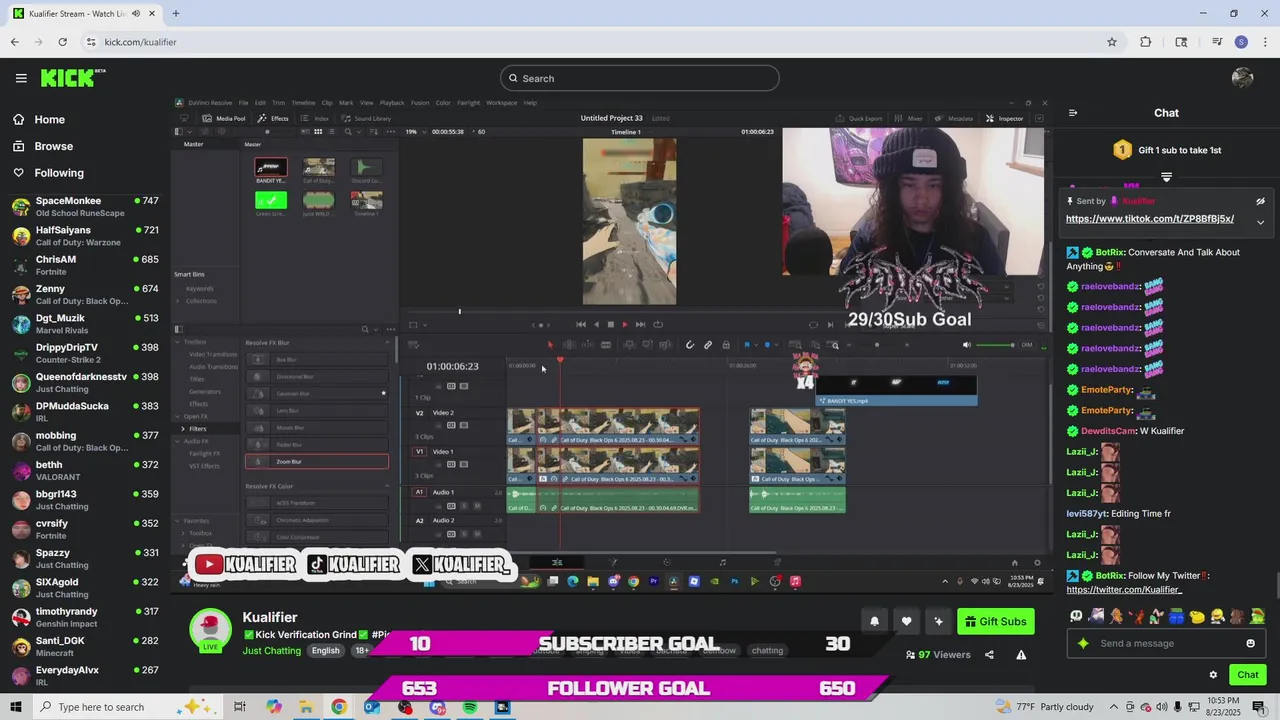The image size is (1280, 720).
Task: Open the flag color dropdown arrow
Action: [755, 345]
